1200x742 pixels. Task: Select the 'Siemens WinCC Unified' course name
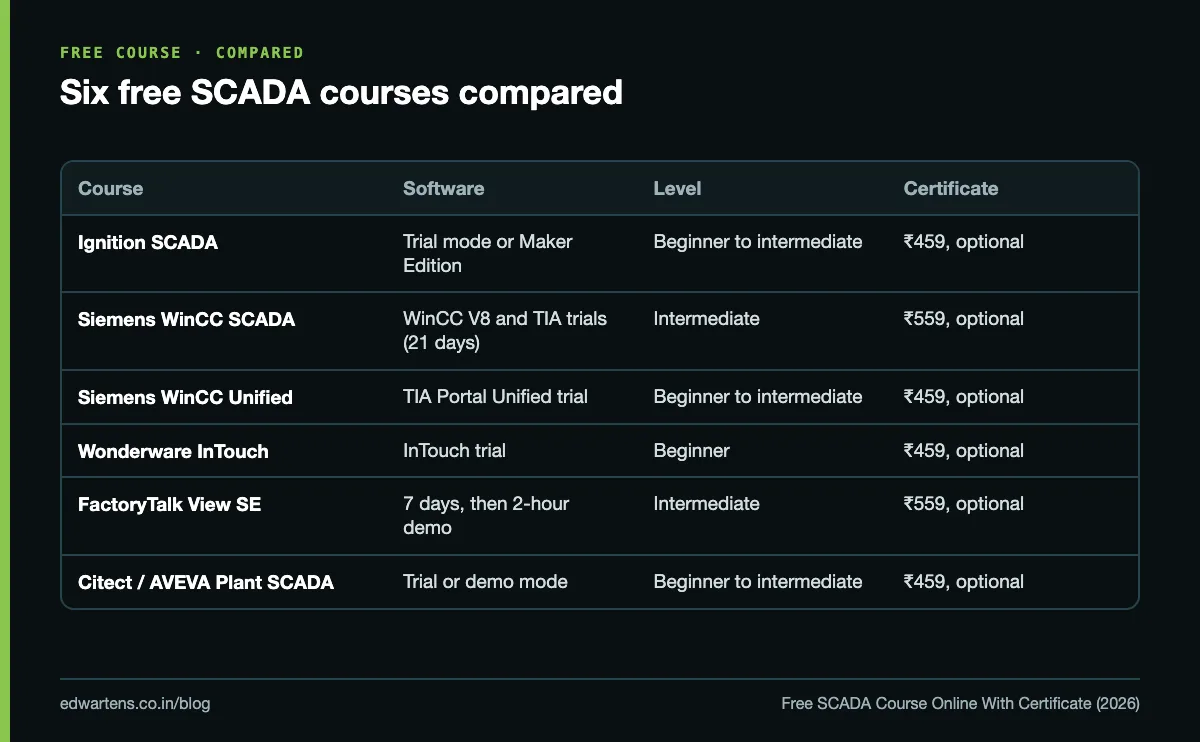[x=185, y=397]
